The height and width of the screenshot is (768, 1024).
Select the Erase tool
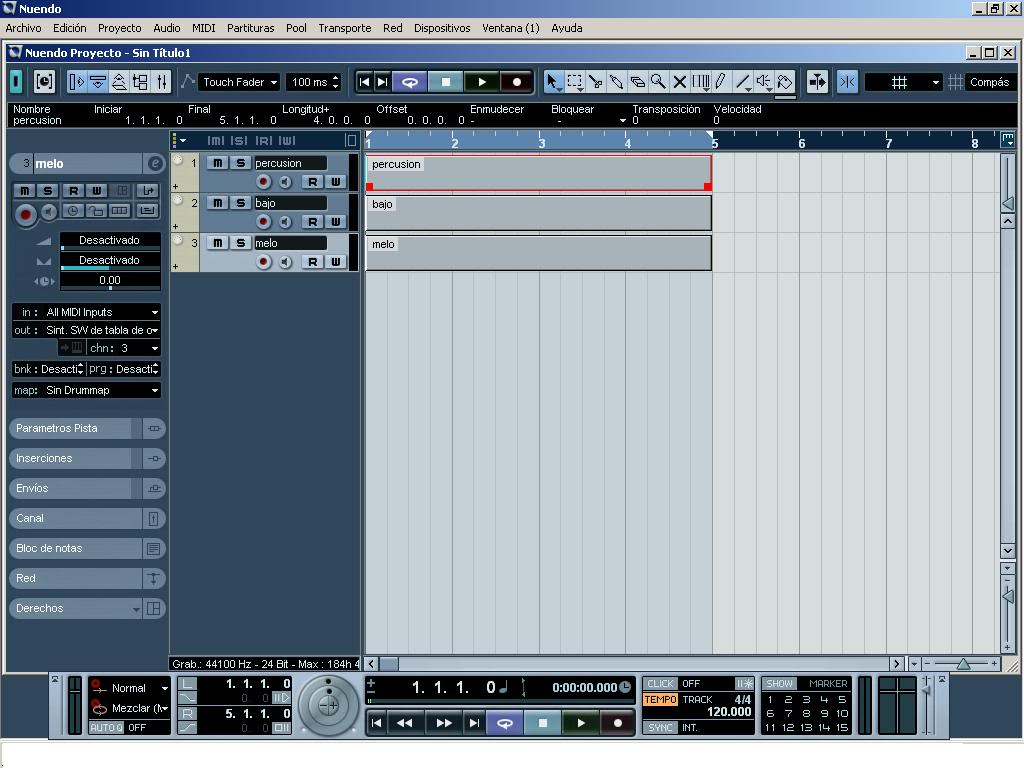pos(637,82)
